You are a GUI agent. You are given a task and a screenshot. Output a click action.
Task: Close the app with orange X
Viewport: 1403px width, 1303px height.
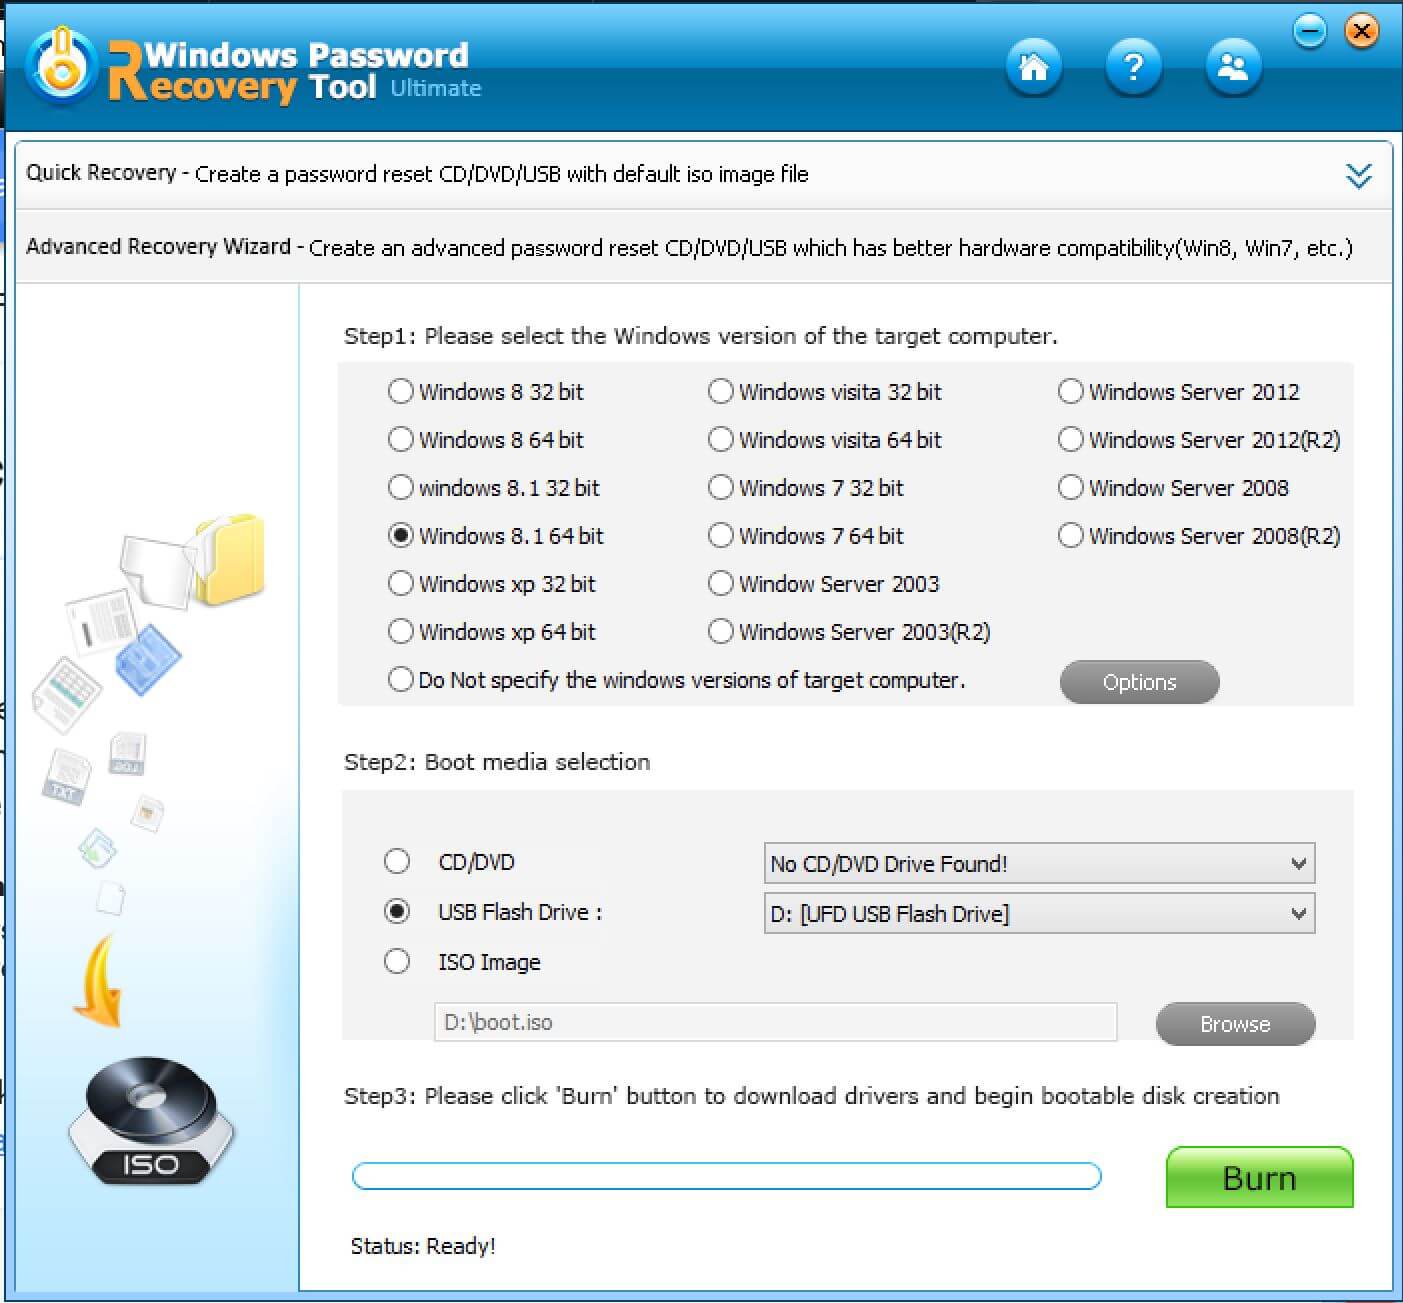pos(1360,32)
